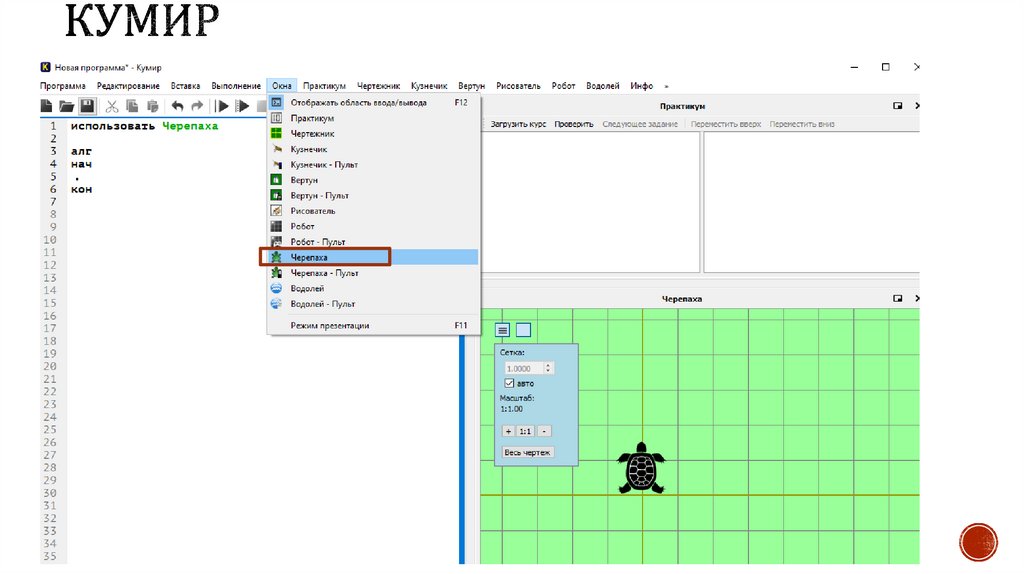The height and width of the screenshot is (574, 1024).
Task: Click blue square button beside hamburger icon
Action: 523,330
